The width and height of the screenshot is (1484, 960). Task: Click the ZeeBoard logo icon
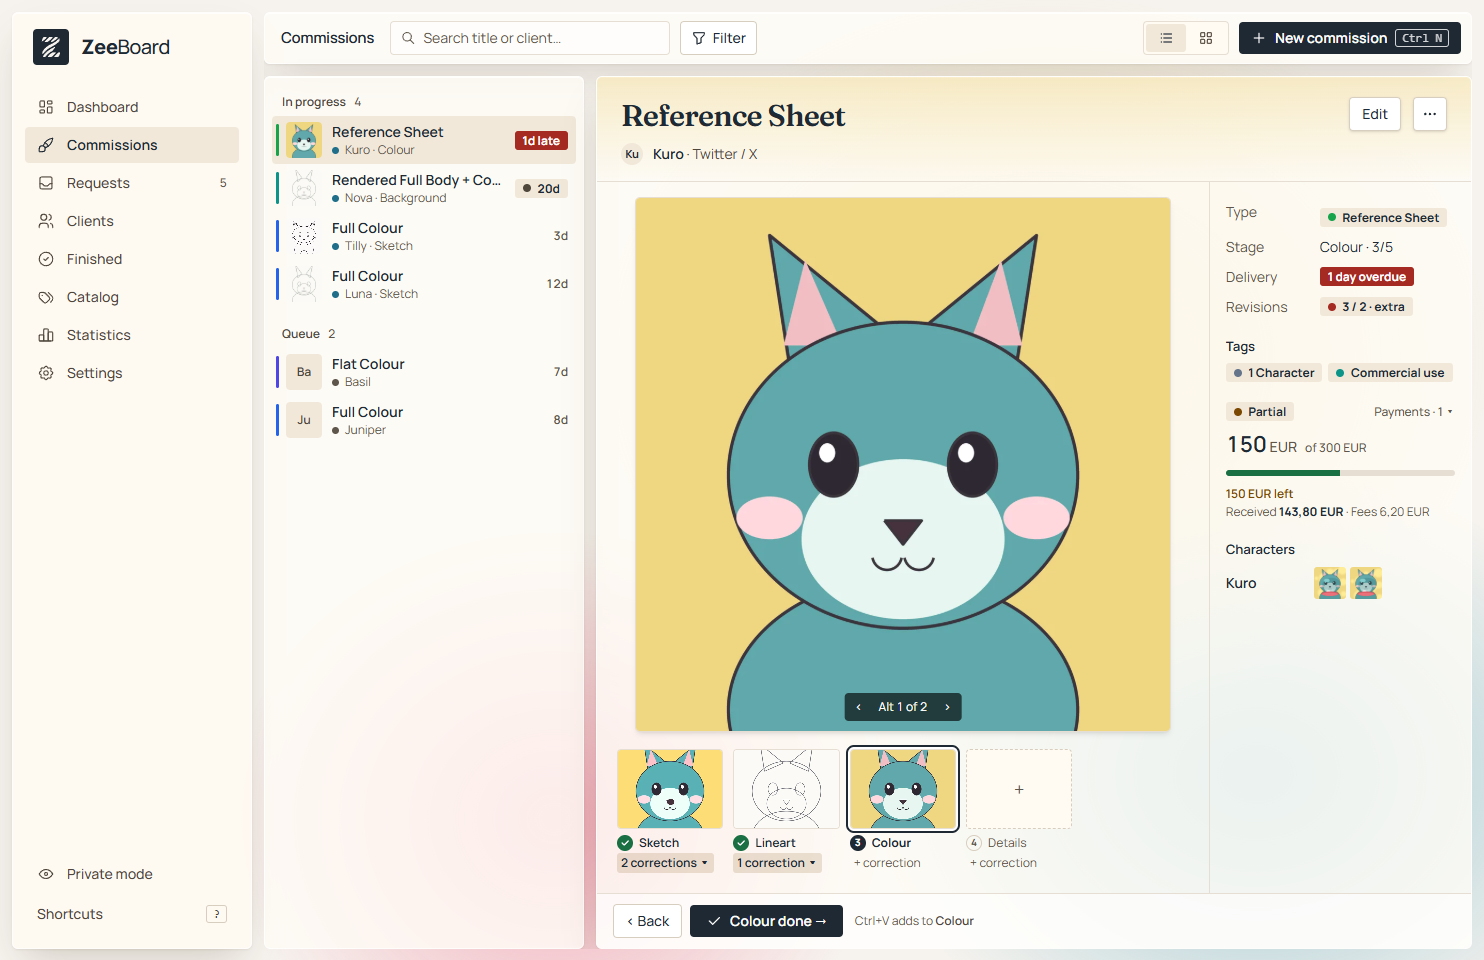(x=51, y=47)
